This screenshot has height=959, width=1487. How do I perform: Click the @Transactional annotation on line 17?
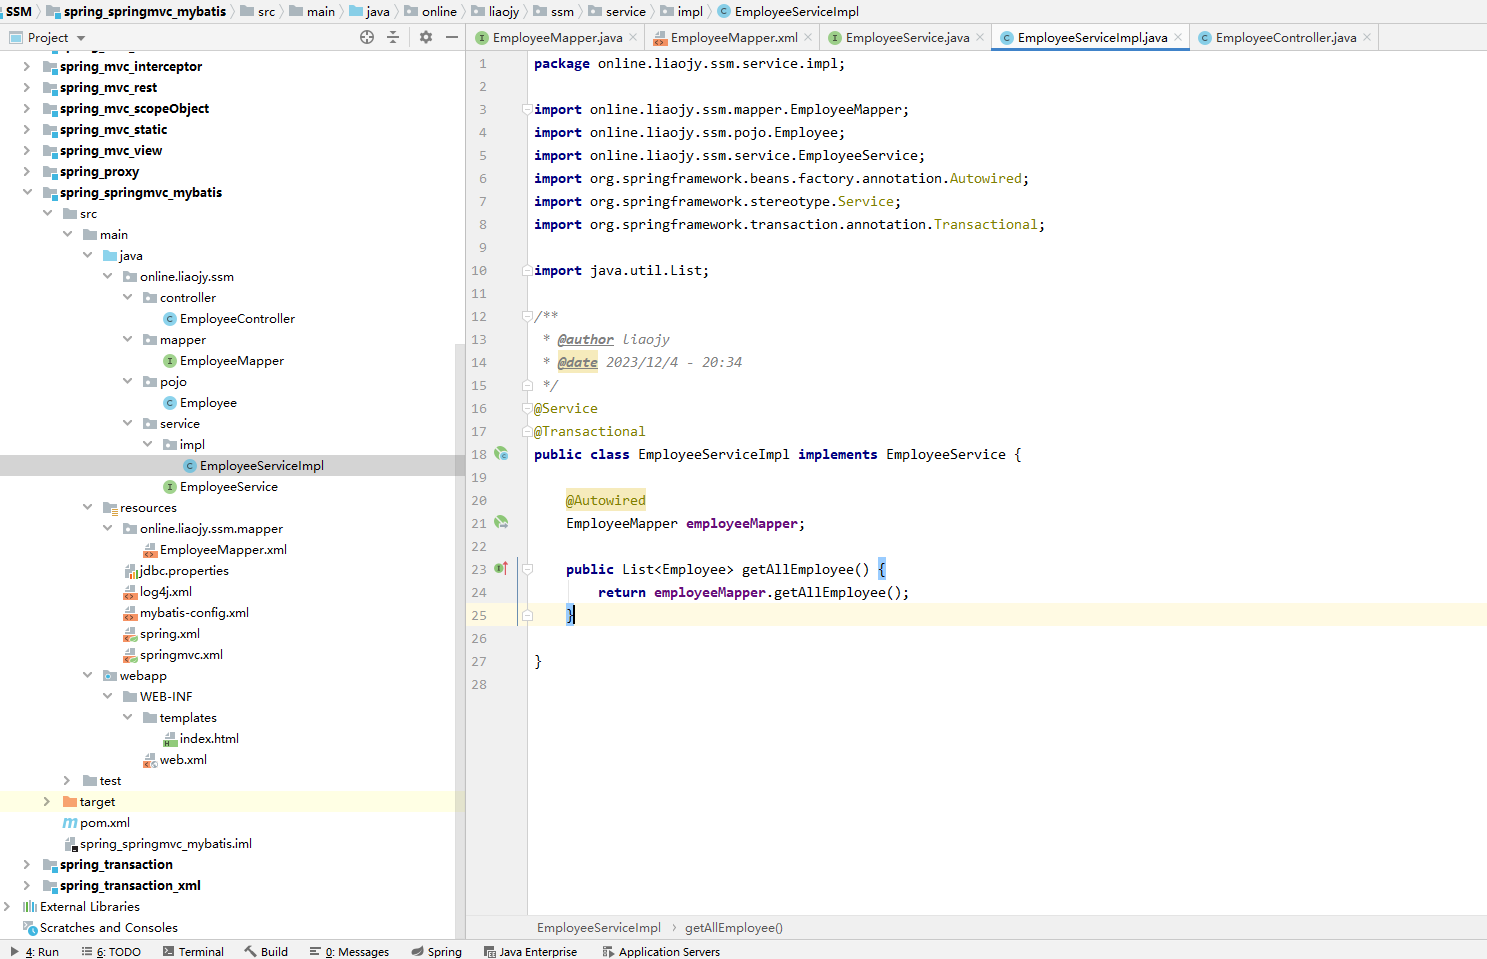[x=589, y=431]
